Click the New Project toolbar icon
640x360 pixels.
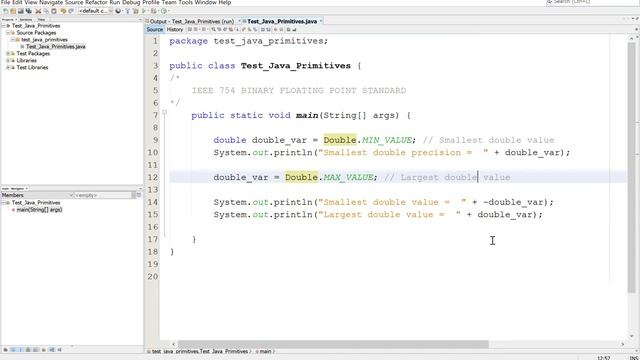tap(13, 11)
